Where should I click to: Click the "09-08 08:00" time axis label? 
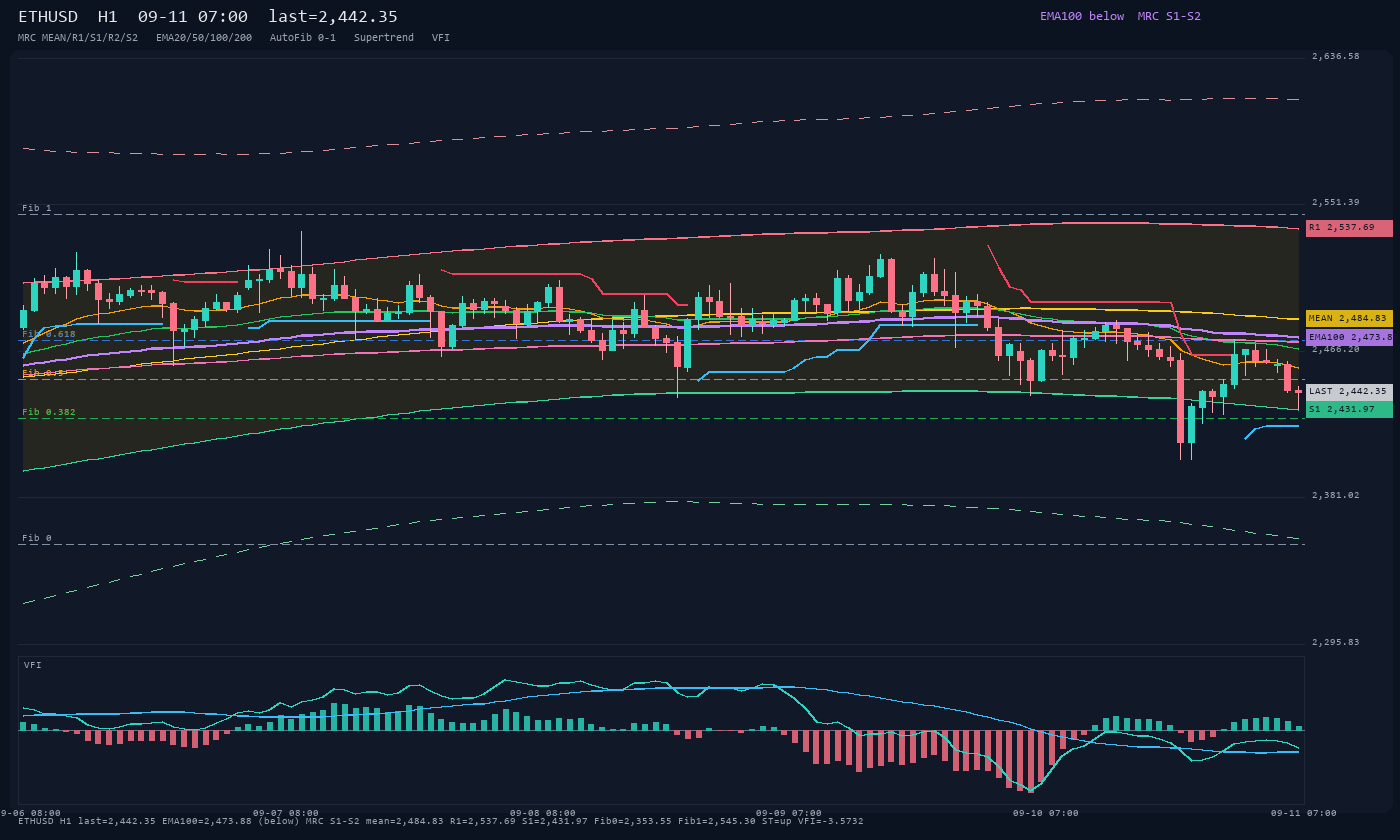(543, 813)
